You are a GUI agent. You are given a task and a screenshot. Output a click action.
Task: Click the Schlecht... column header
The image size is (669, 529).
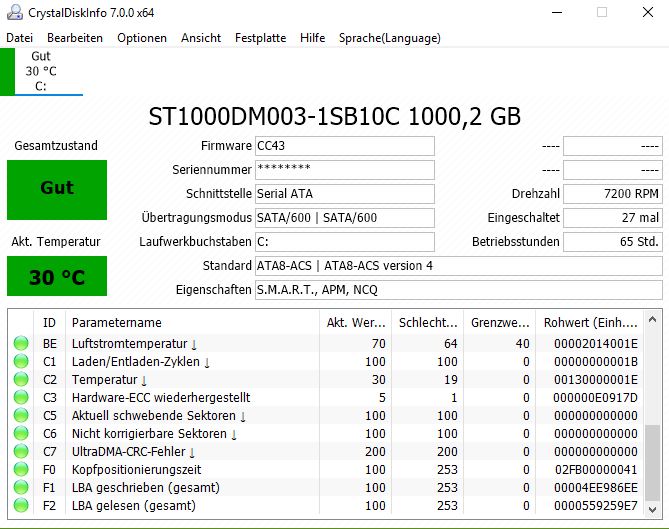[x=428, y=323]
